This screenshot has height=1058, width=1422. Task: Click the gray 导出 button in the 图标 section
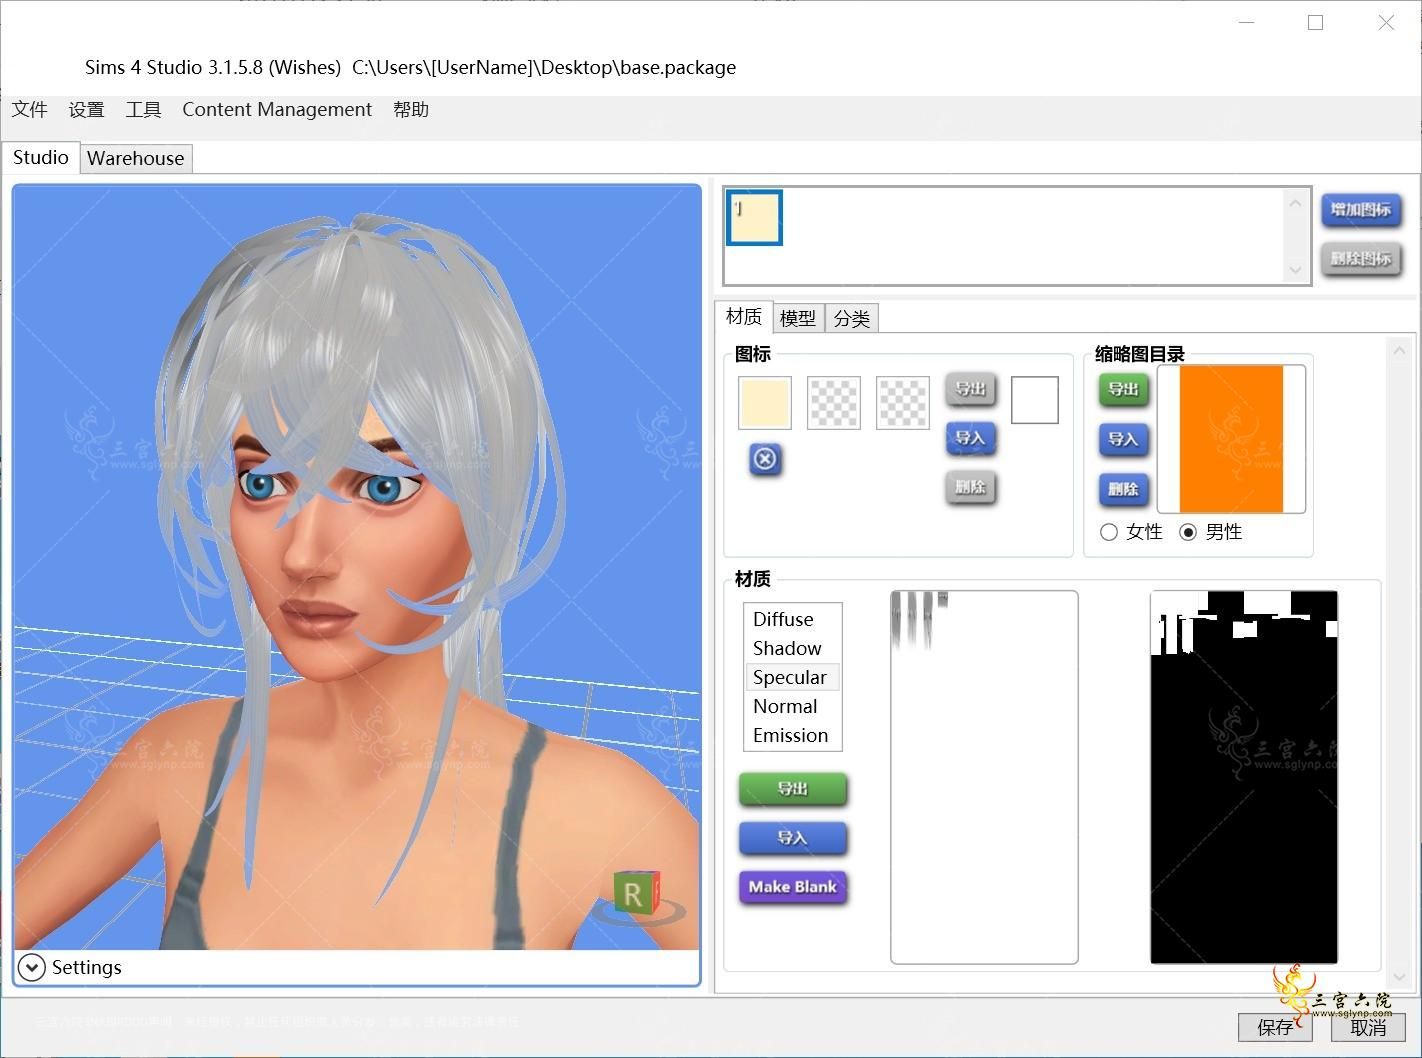(971, 389)
